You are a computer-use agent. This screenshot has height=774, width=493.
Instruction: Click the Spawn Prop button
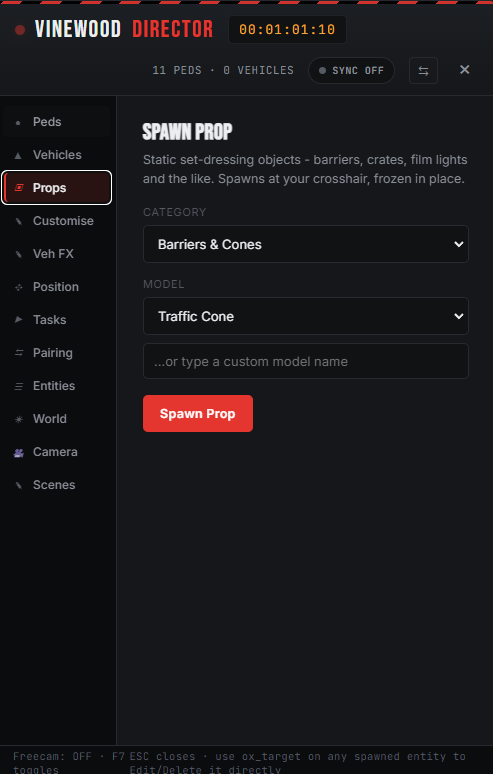[198, 414]
